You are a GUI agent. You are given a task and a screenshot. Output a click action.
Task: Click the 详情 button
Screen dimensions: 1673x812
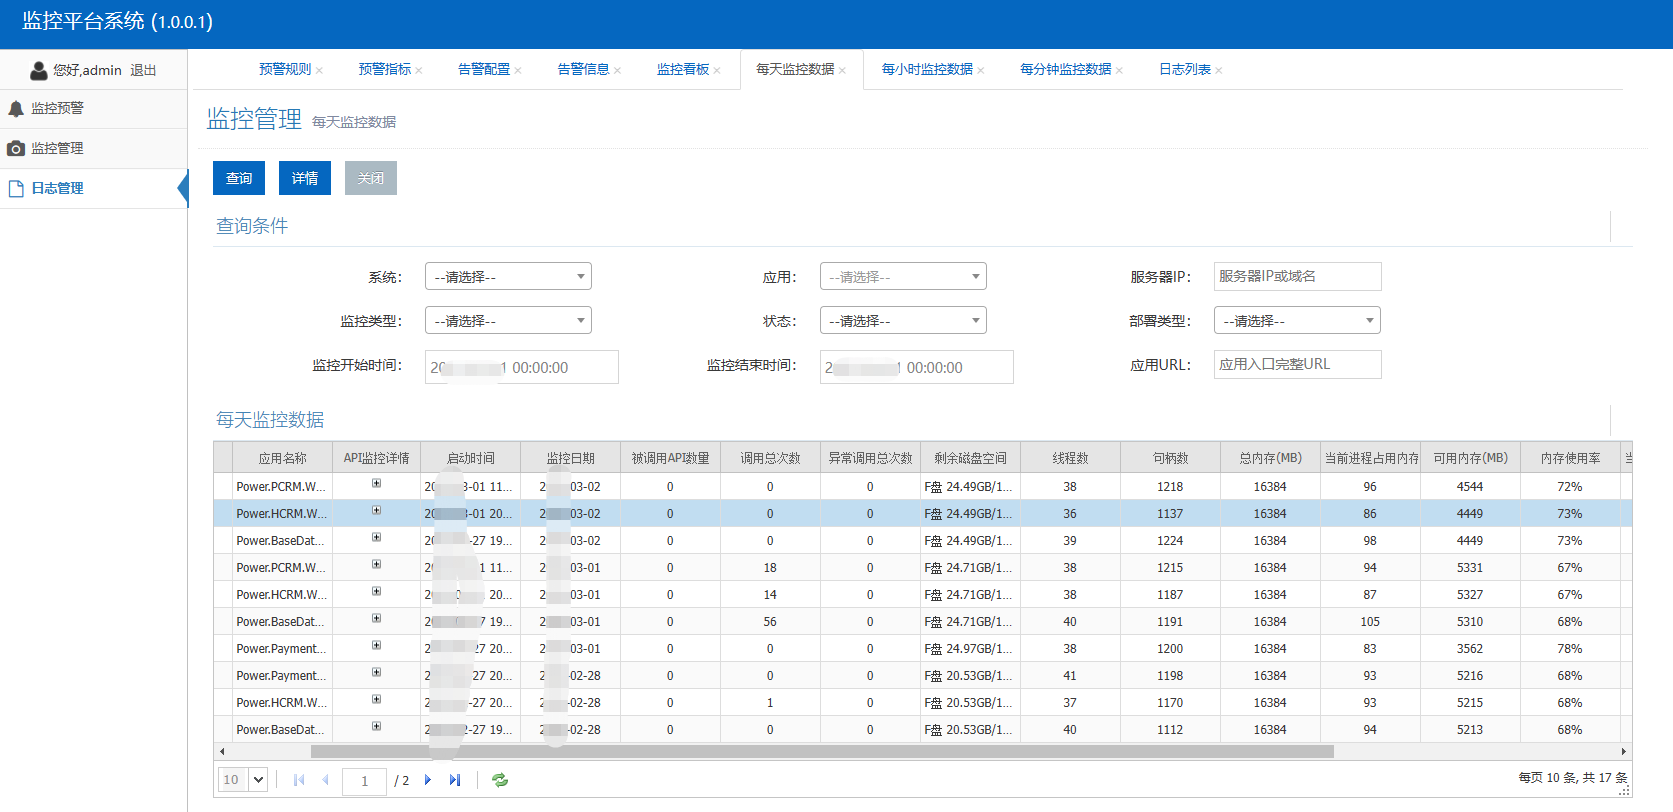[305, 178]
